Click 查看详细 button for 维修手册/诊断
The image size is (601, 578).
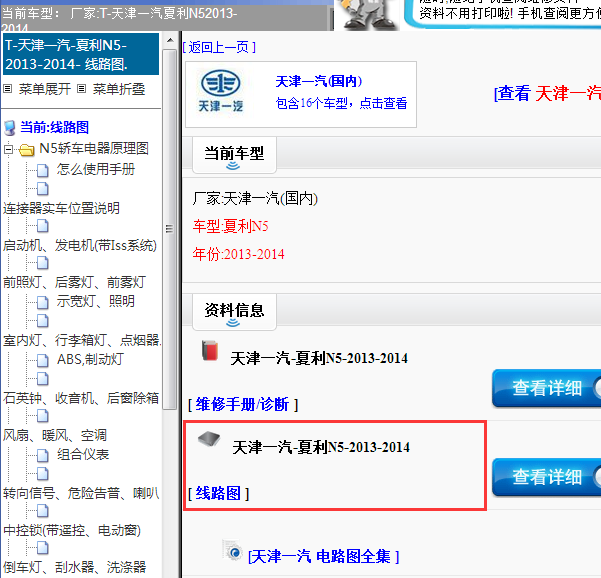coord(547,388)
